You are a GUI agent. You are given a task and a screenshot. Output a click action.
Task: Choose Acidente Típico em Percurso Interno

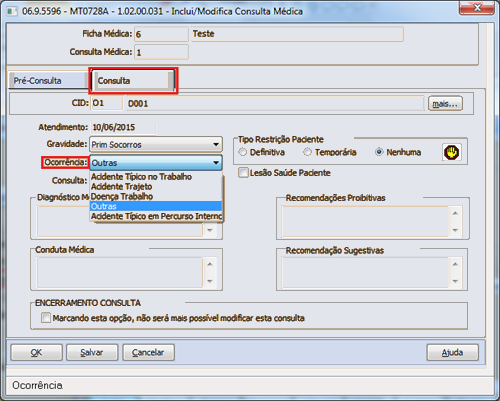tap(156, 216)
